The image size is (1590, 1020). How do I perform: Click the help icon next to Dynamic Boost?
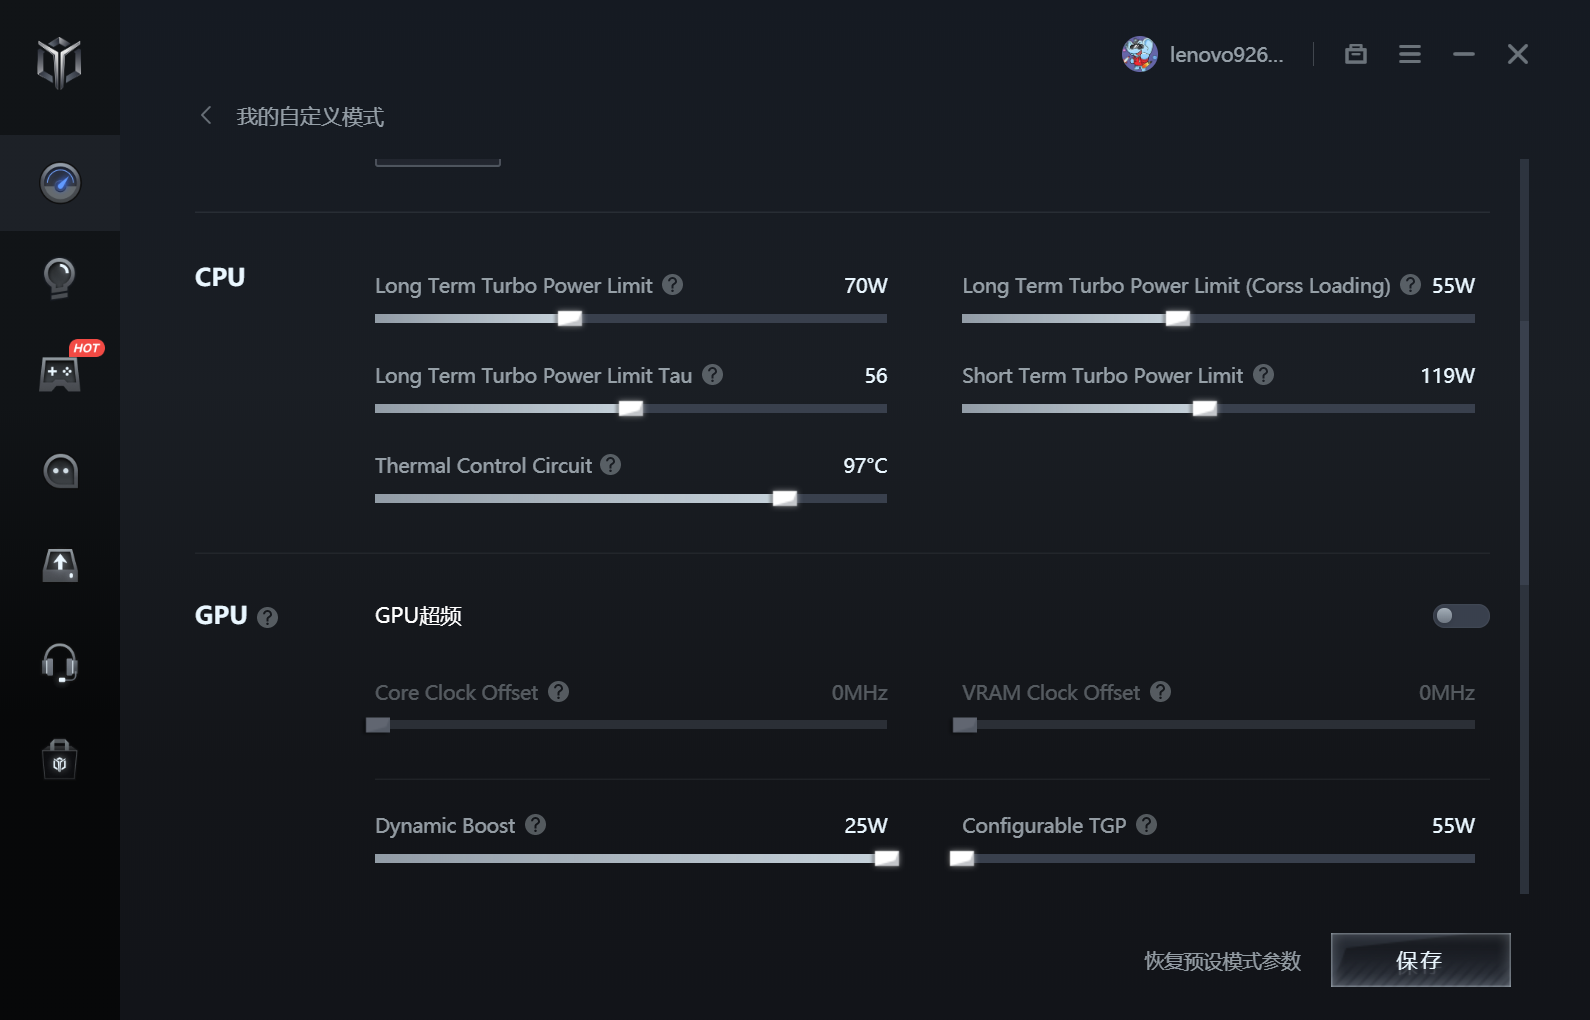(x=536, y=825)
